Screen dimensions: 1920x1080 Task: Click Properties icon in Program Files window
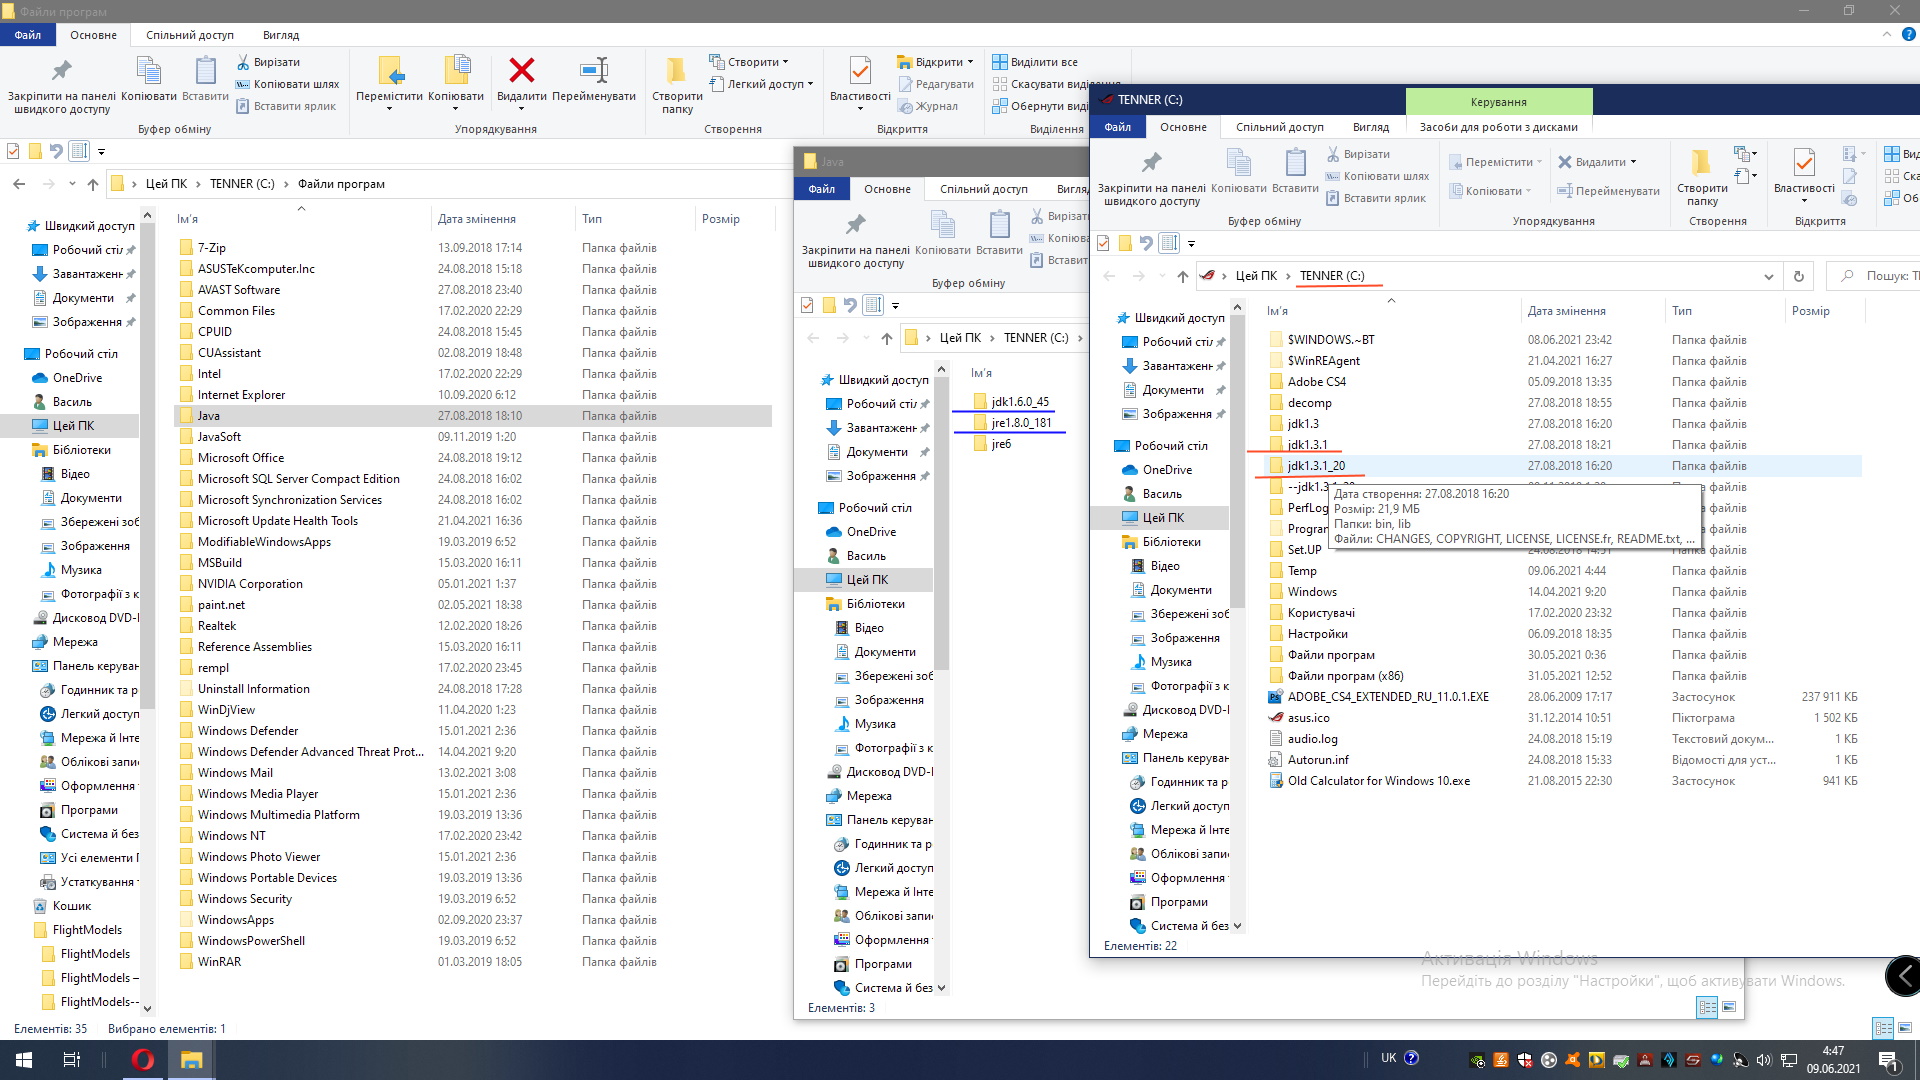(859, 72)
